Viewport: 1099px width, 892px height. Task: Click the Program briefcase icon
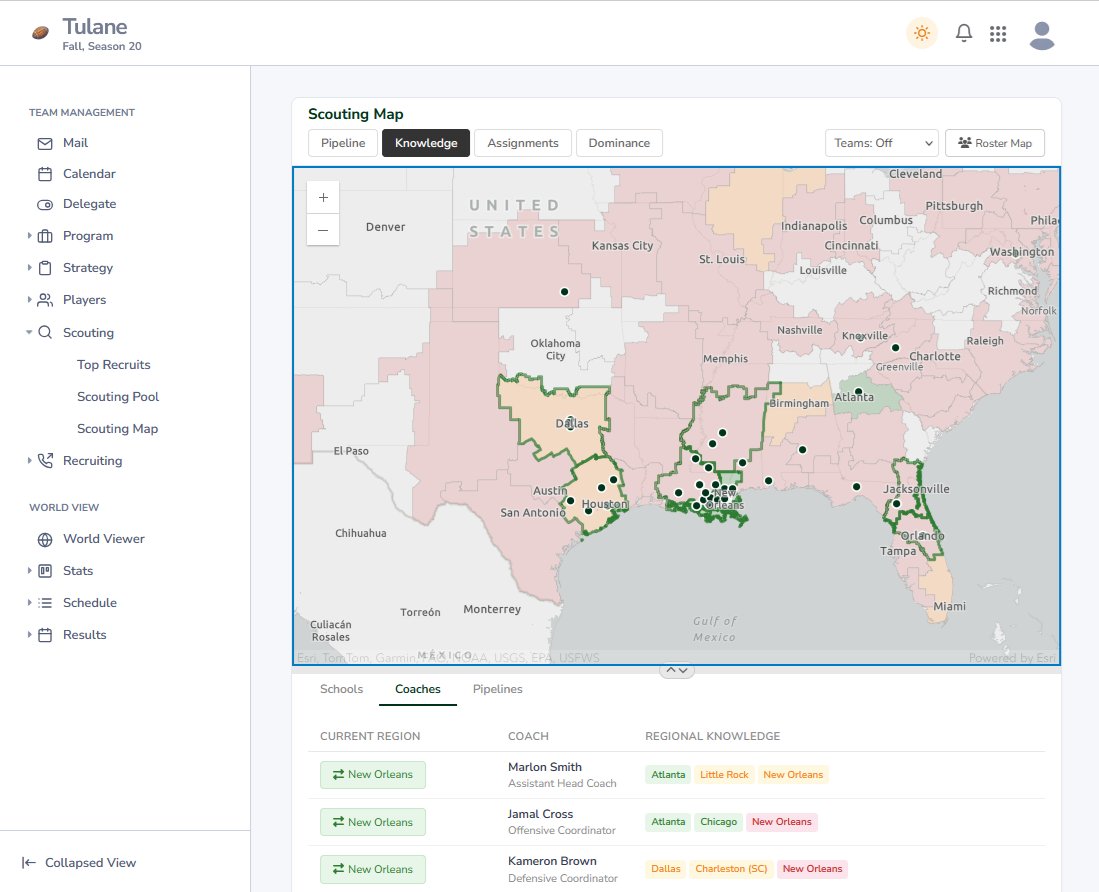(45, 236)
